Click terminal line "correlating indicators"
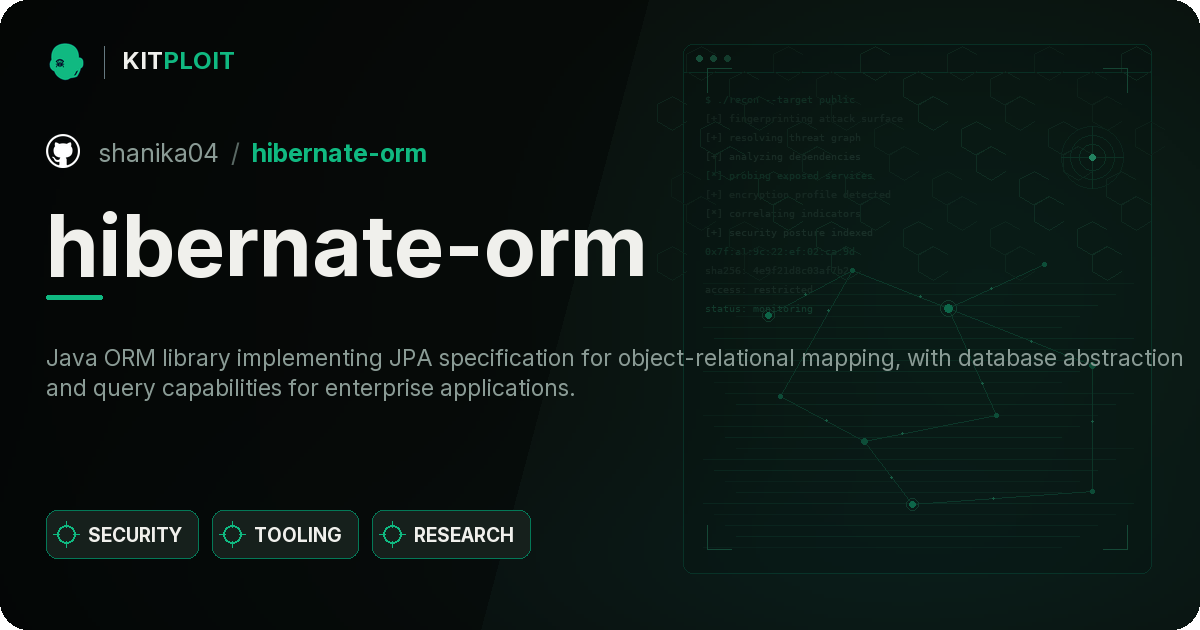 tap(783, 214)
